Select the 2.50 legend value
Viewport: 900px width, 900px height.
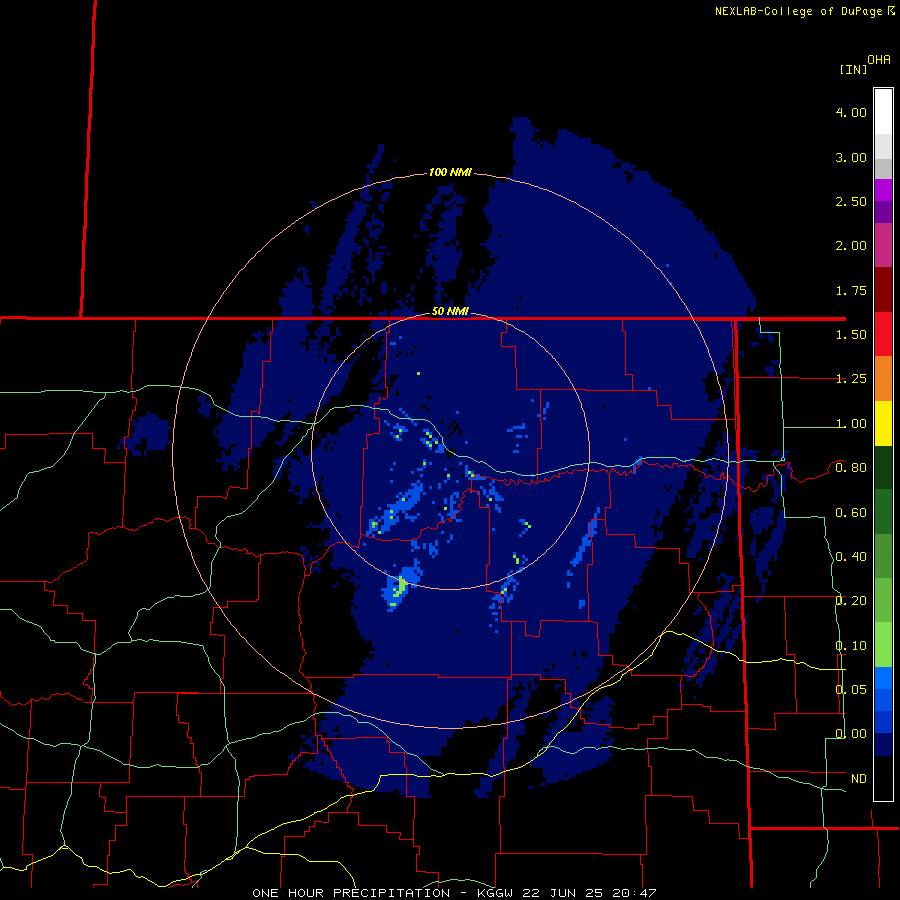851,201
